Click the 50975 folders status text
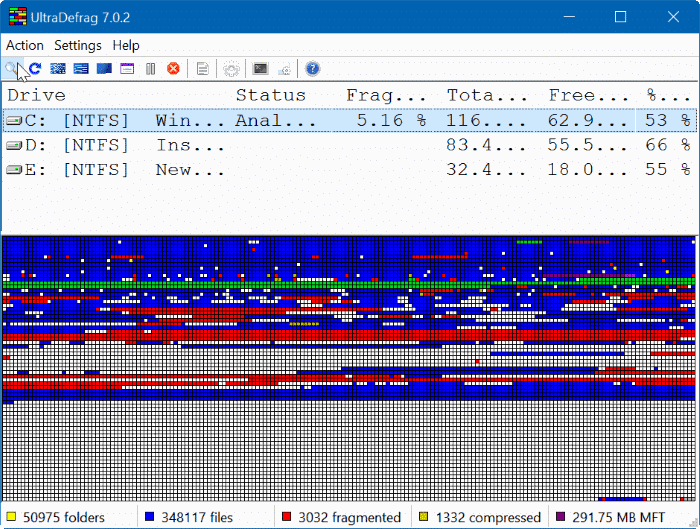The height and width of the screenshot is (529, 700). 64,517
